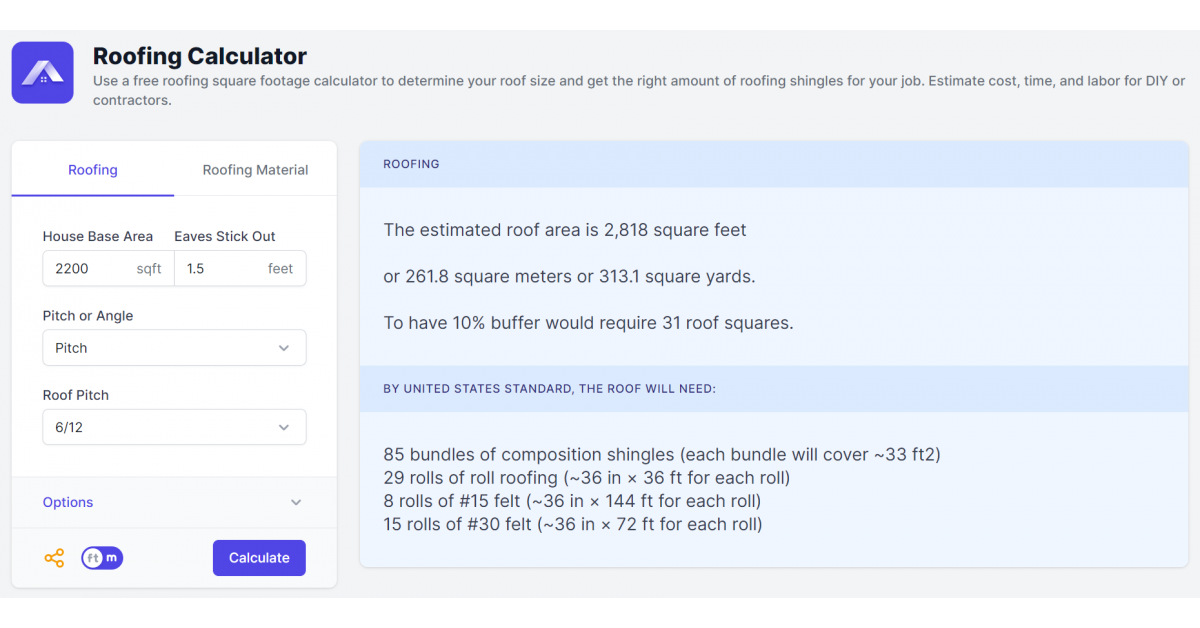Viewport: 1200px width, 628px height.
Task: Open the Pitch or Angle dropdown
Action: click(174, 348)
